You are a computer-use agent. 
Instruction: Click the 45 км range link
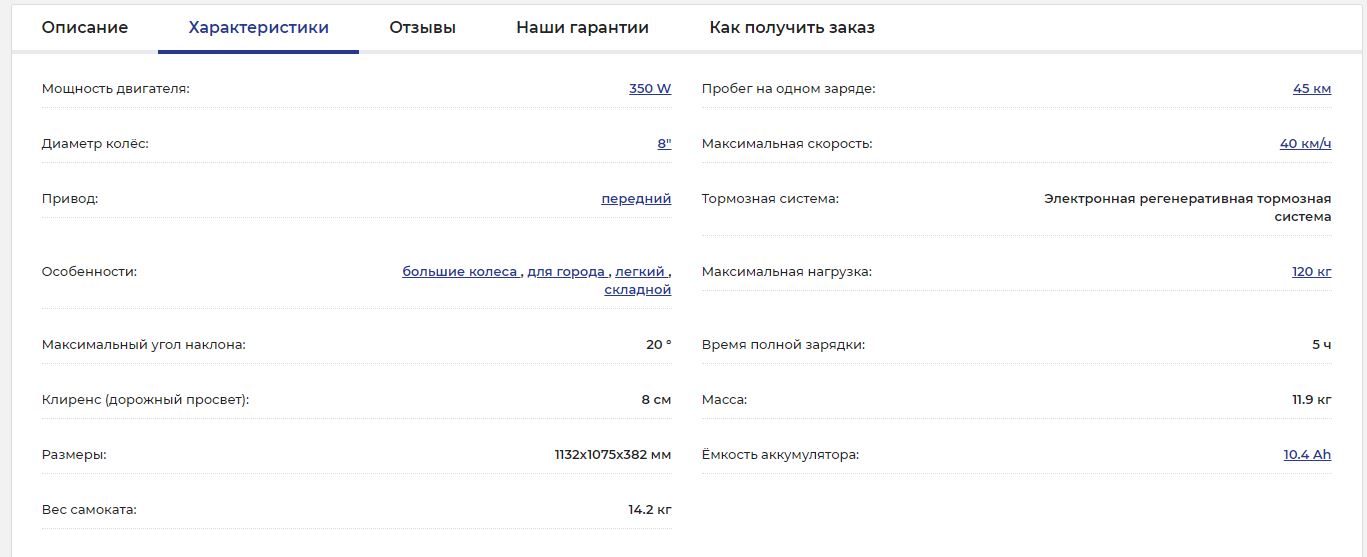tap(1312, 88)
